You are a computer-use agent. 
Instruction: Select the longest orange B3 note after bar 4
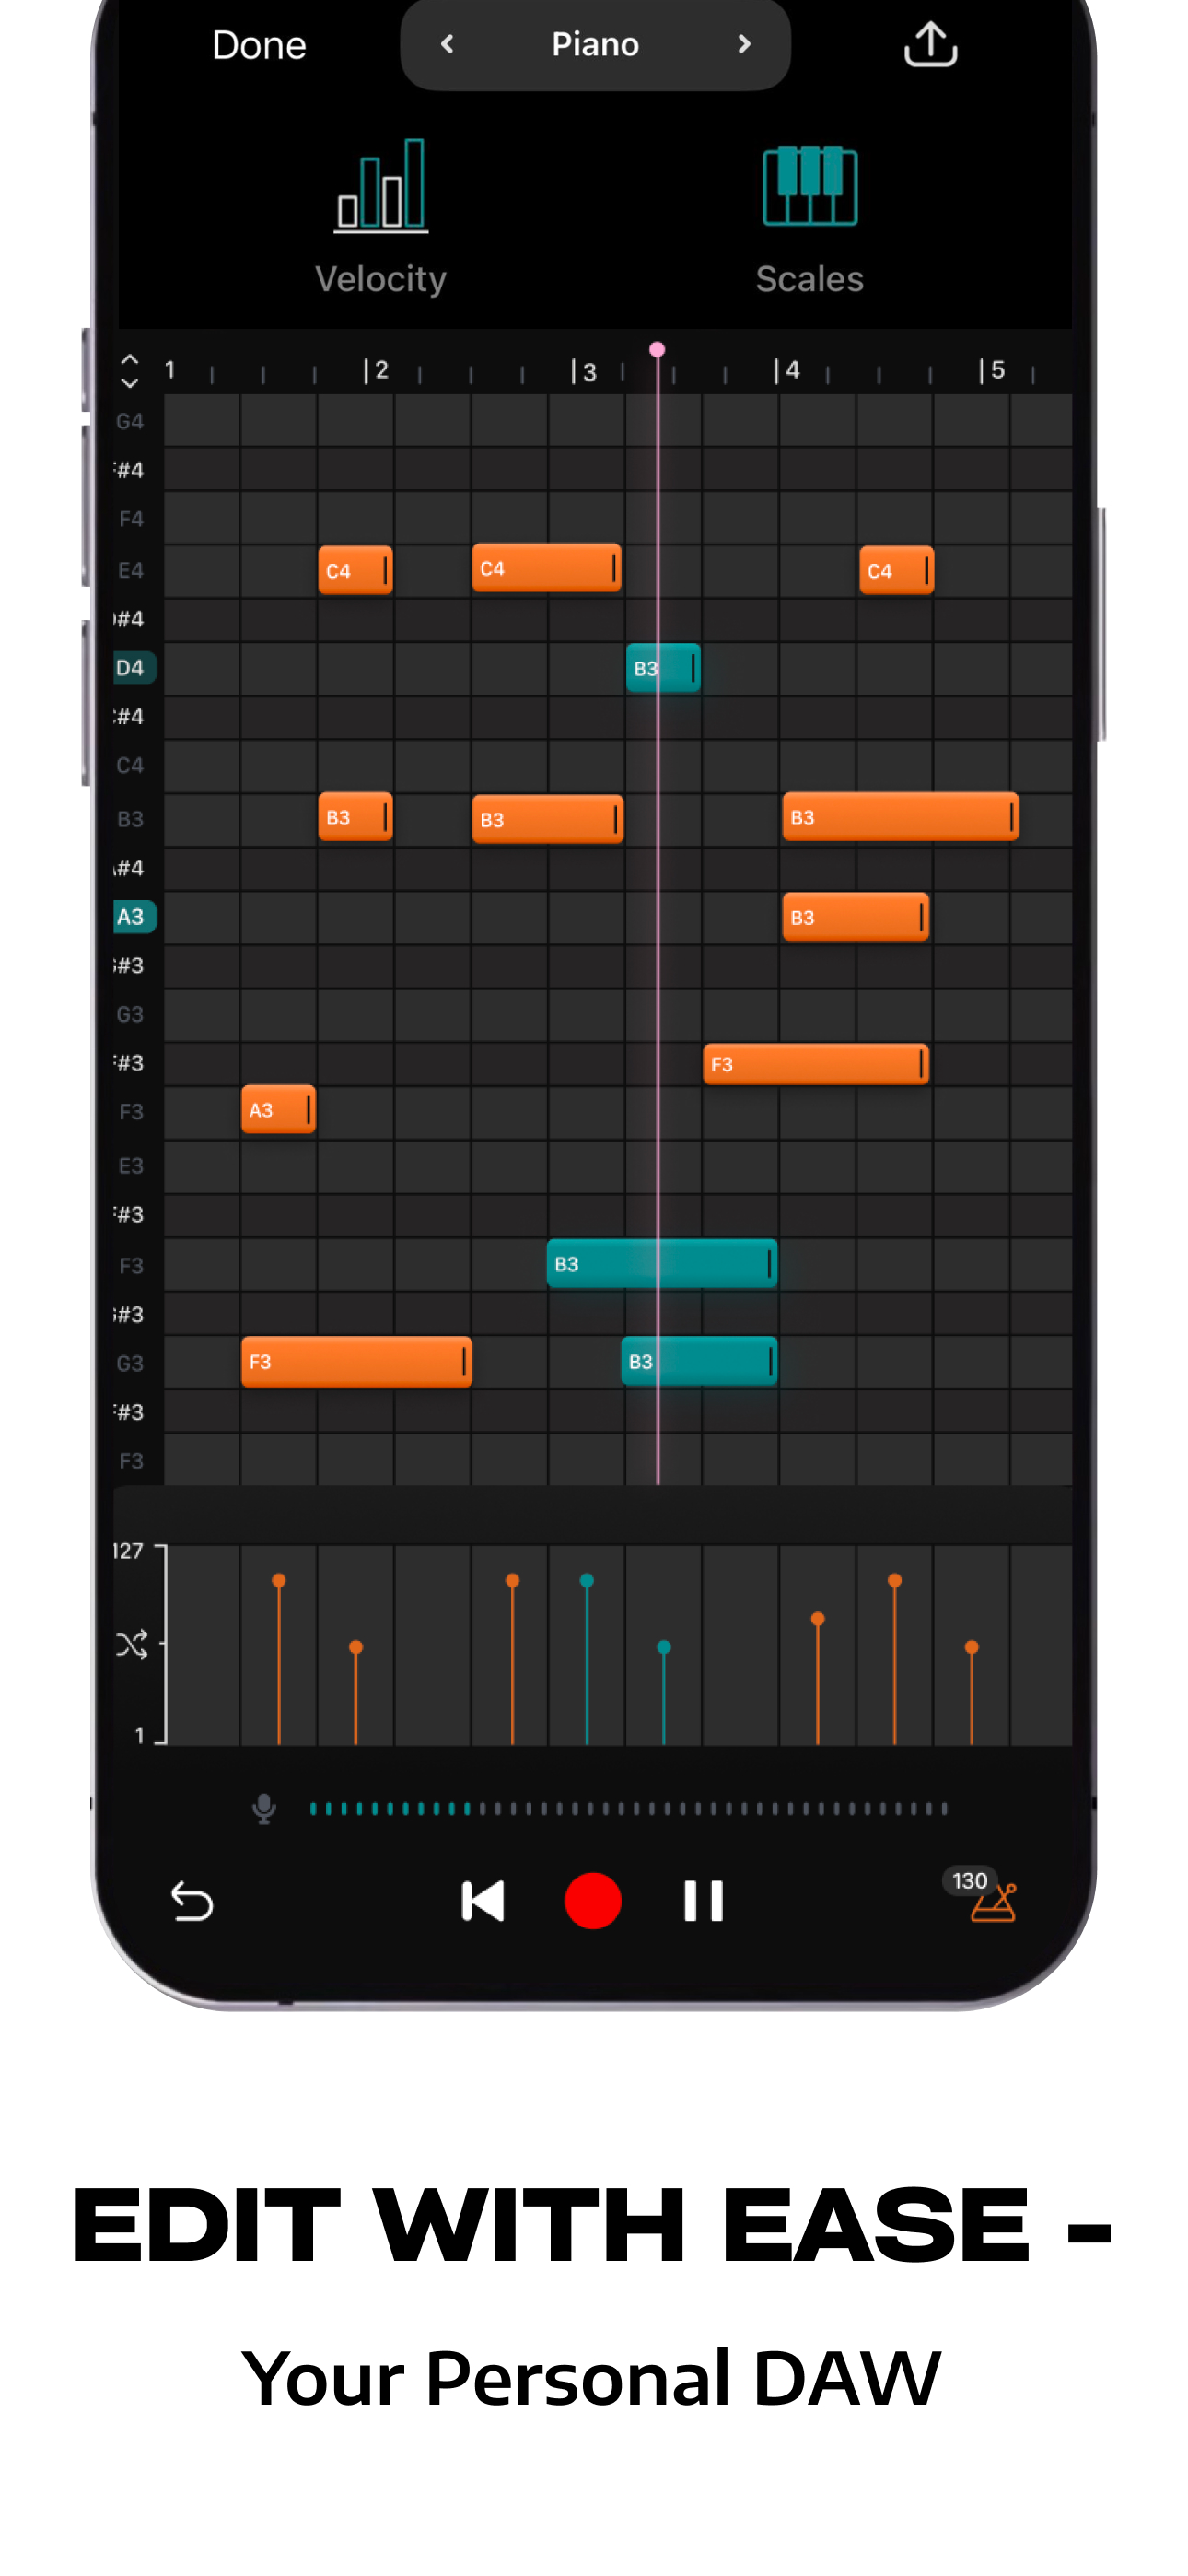pyautogui.click(x=901, y=818)
